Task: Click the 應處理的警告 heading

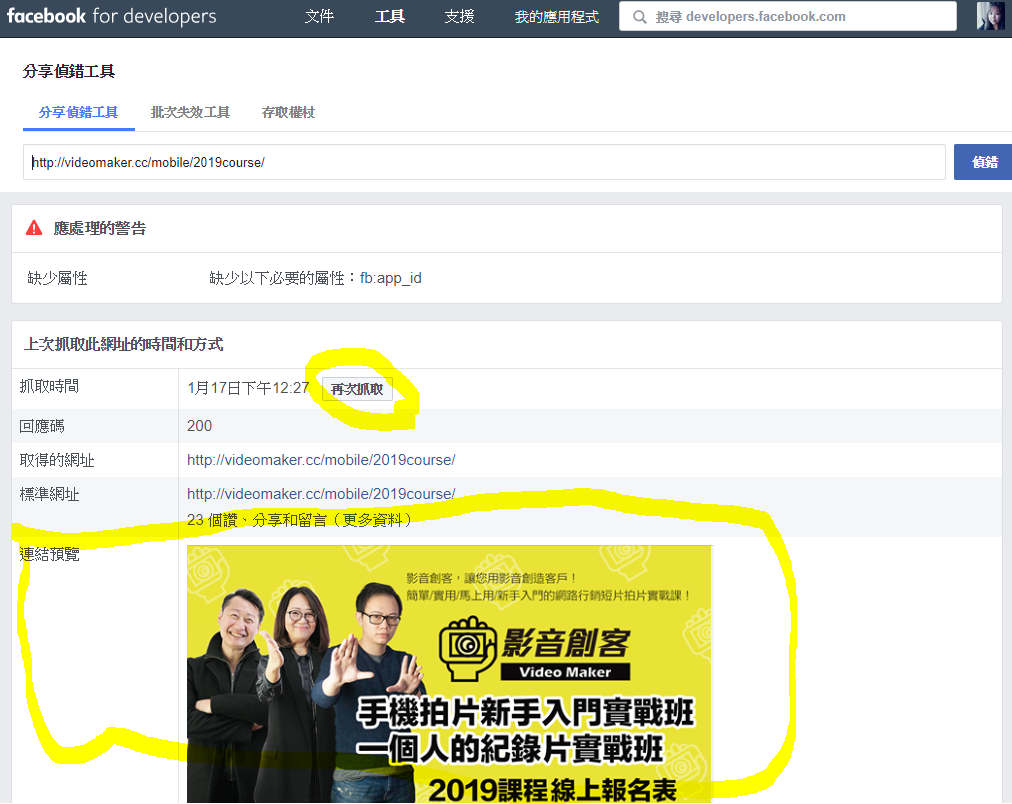Action: (100, 228)
